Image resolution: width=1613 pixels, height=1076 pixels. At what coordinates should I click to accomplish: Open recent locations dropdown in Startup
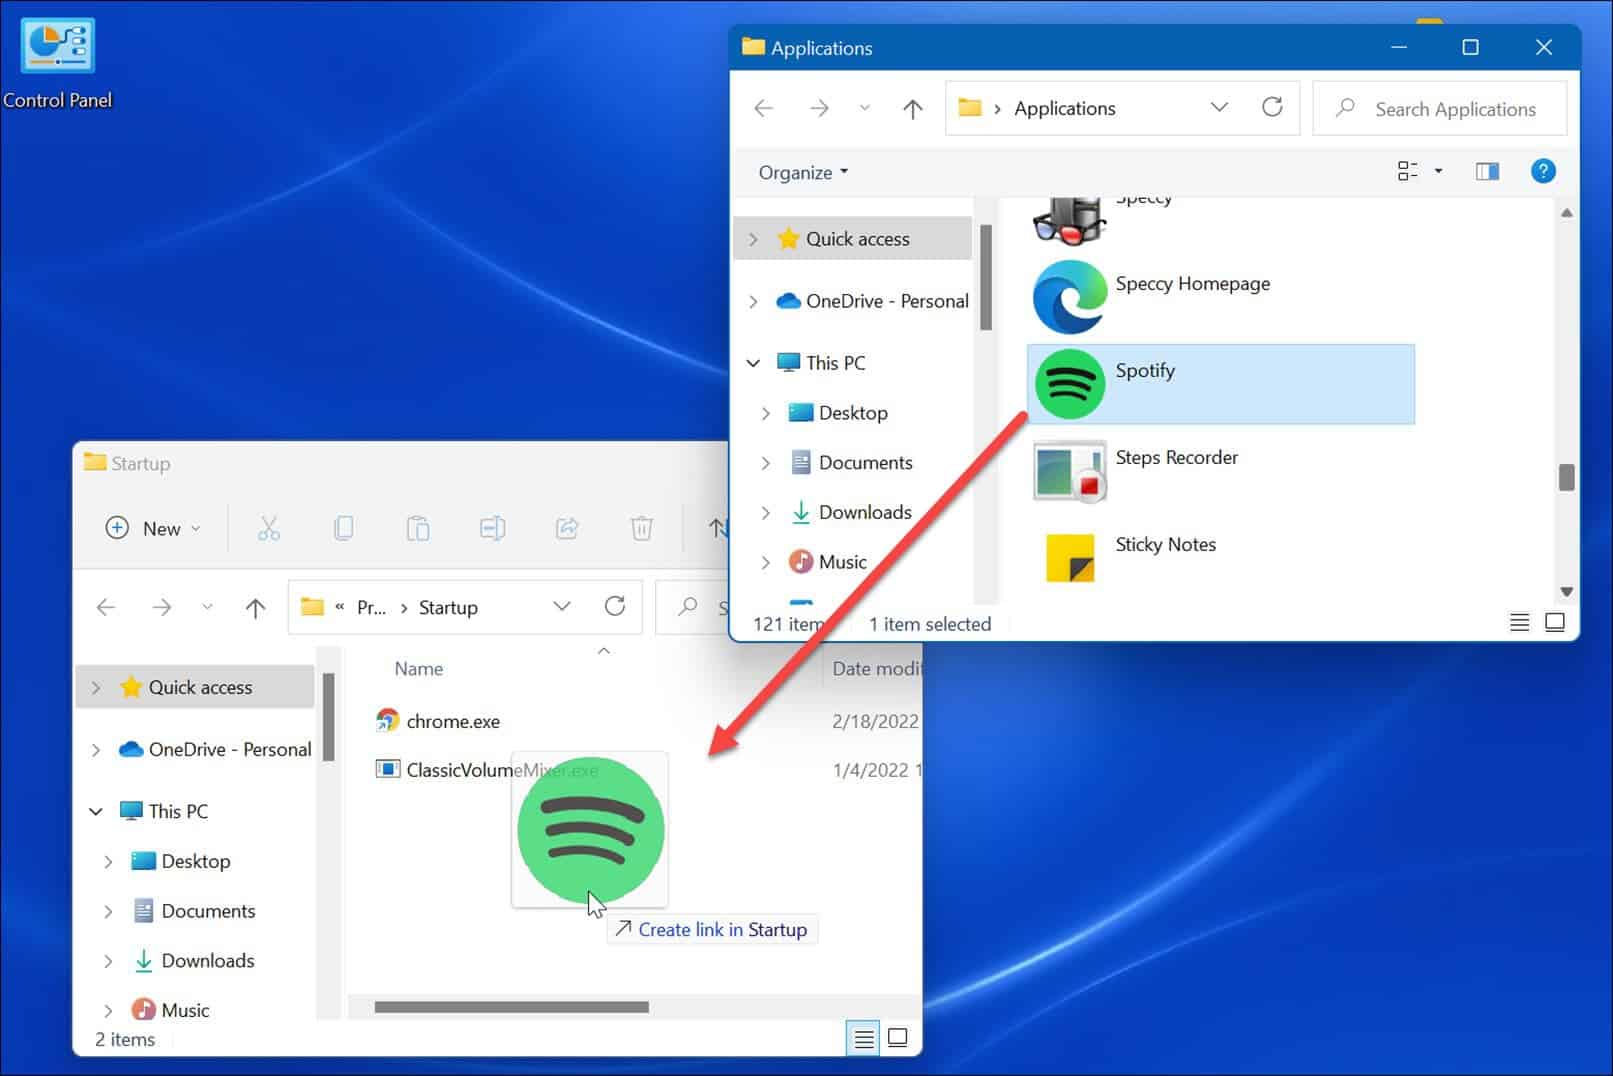(x=207, y=607)
